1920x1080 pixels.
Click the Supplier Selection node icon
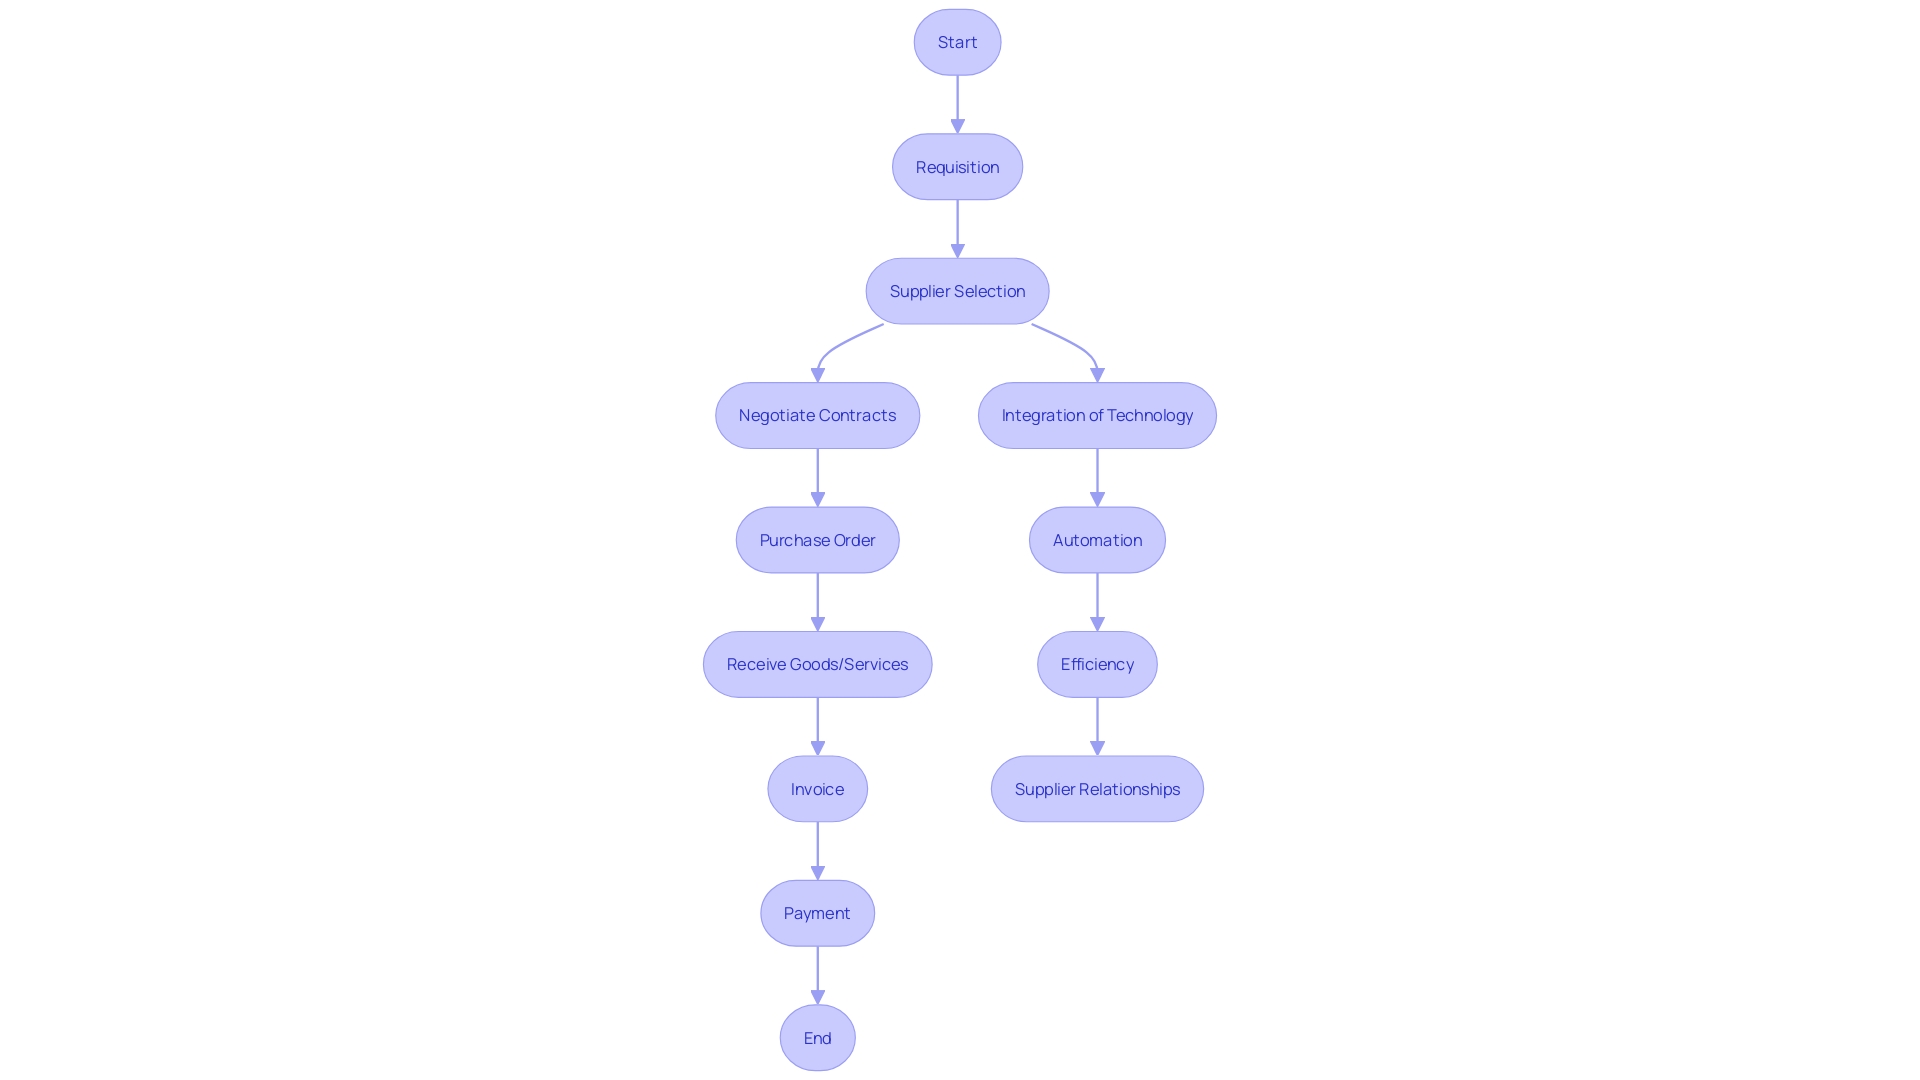(957, 290)
